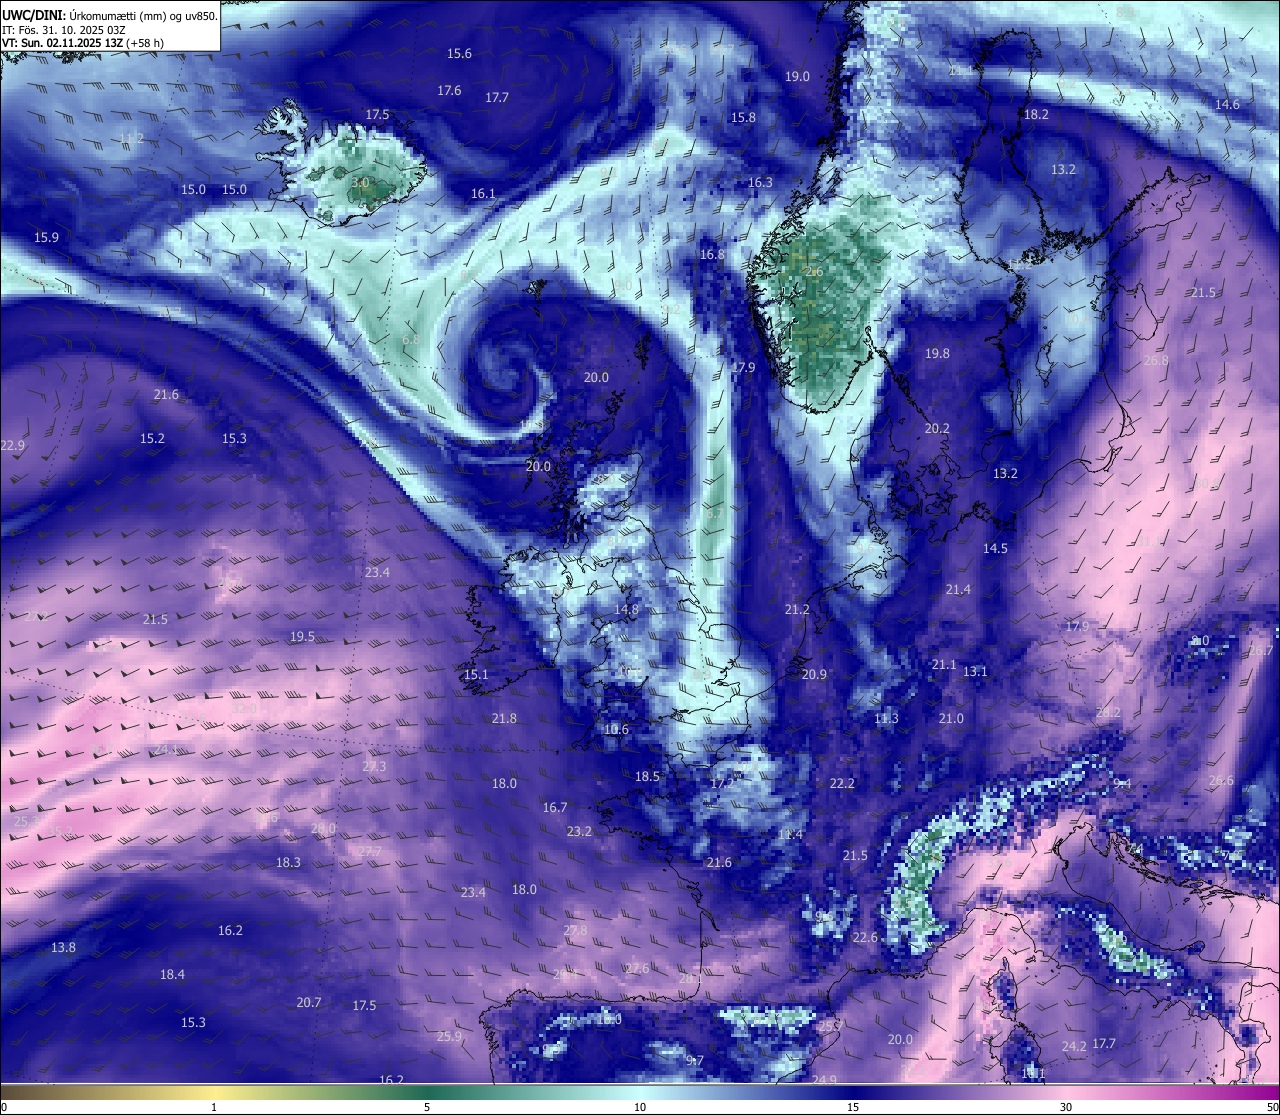Click the 14.6 map value
The width and height of the screenshot is (1280, 1115).
click(x=1227, y=105)
